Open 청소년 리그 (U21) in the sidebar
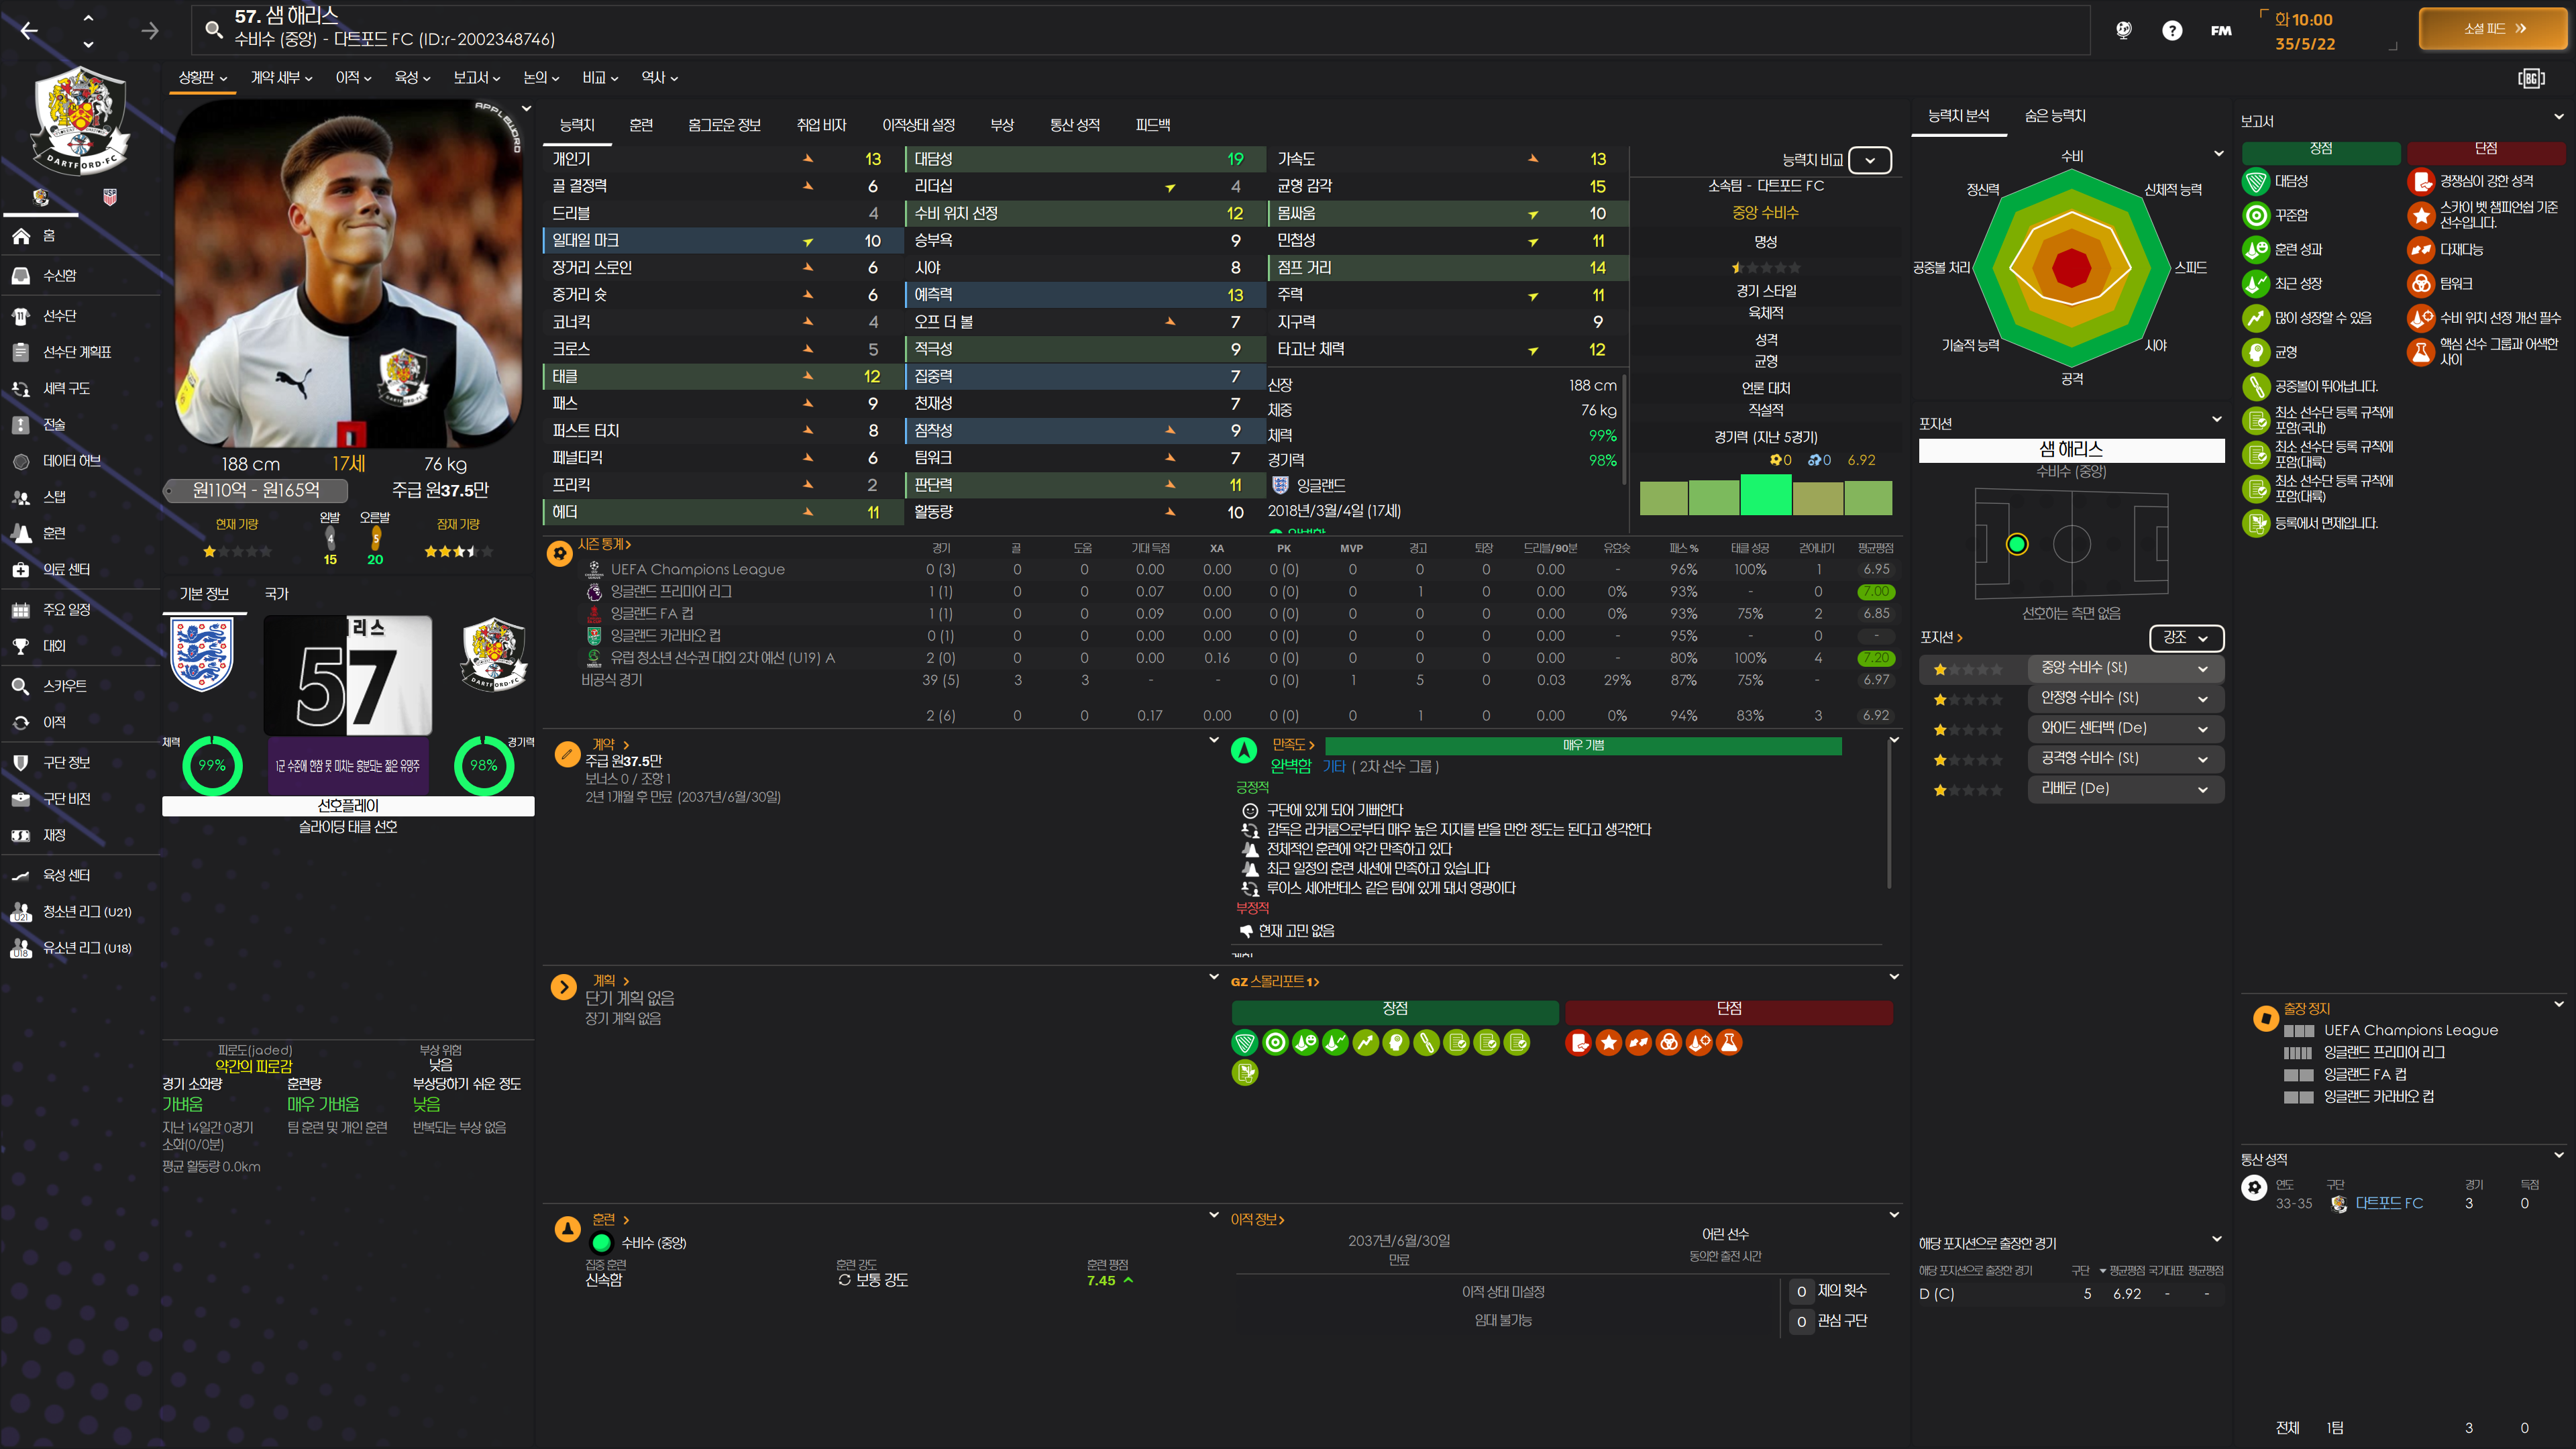 (80, 912)
